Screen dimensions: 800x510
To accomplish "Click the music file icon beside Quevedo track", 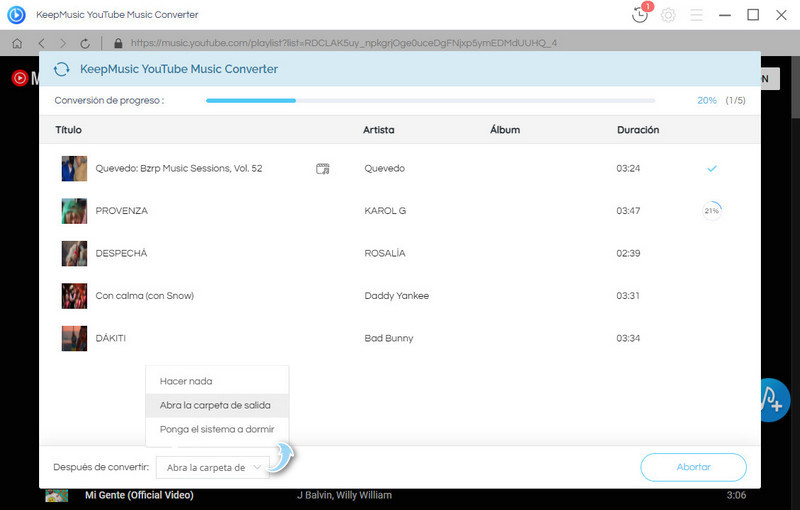I will [x=322, y=169].
